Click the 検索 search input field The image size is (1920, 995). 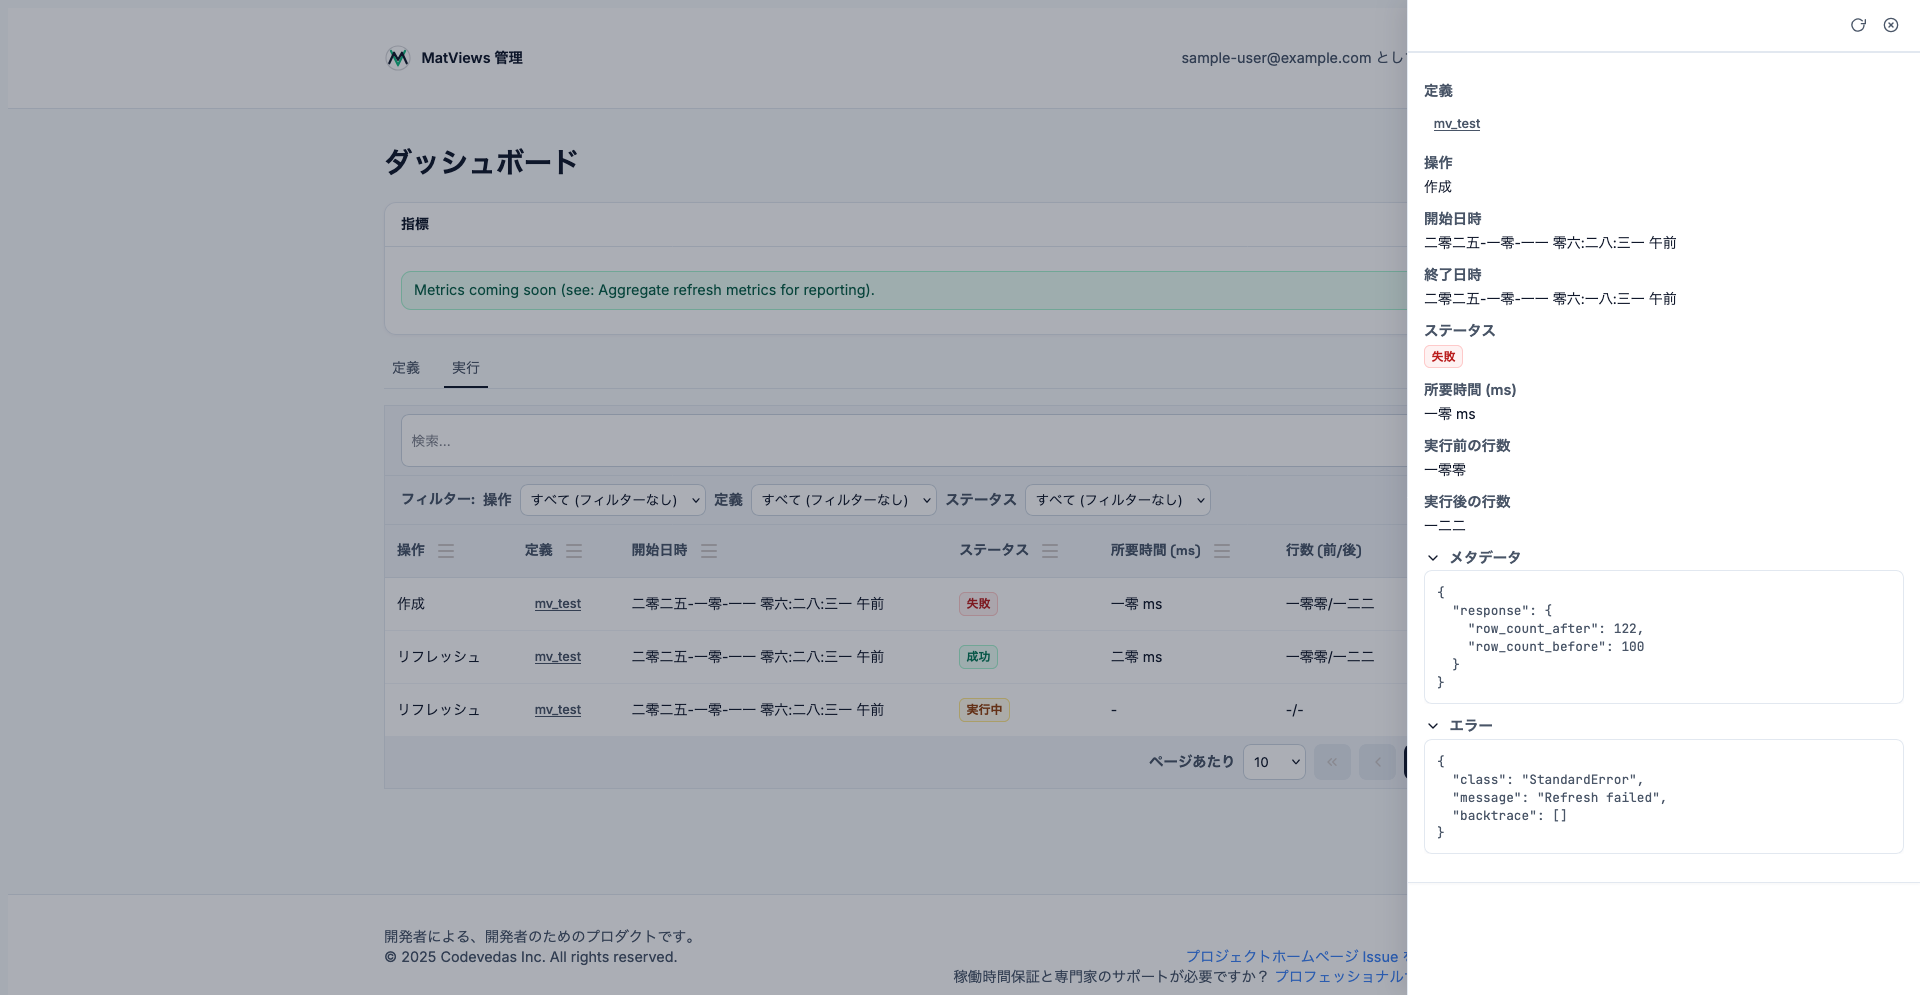coord(900,441)
